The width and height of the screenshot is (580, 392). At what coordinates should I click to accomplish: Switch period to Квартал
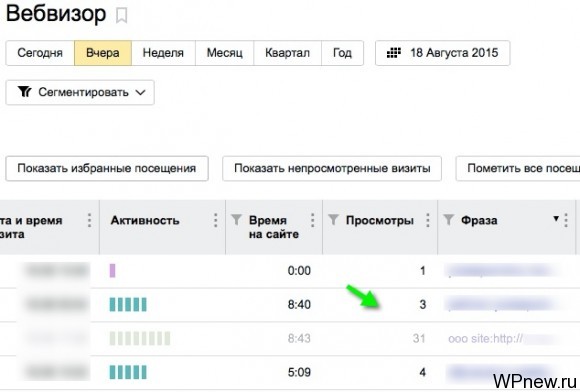(x=287, y=53)
